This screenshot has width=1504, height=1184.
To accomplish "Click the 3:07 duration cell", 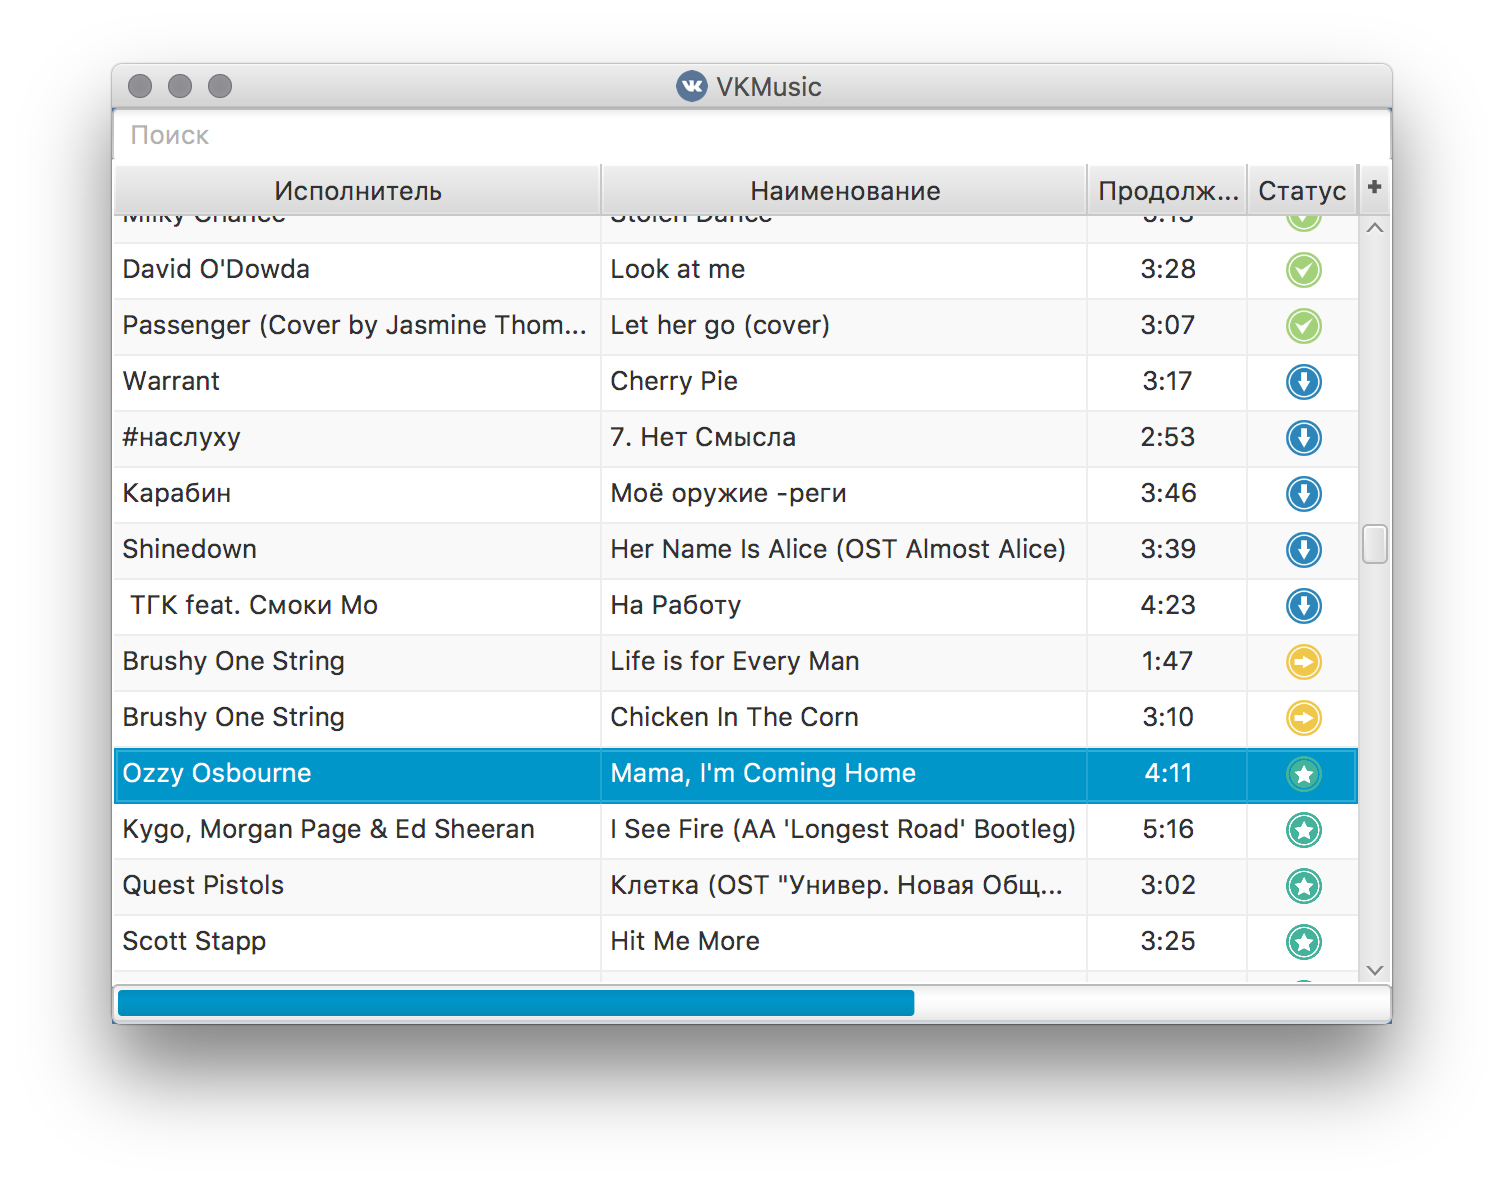I will 1167,326.
